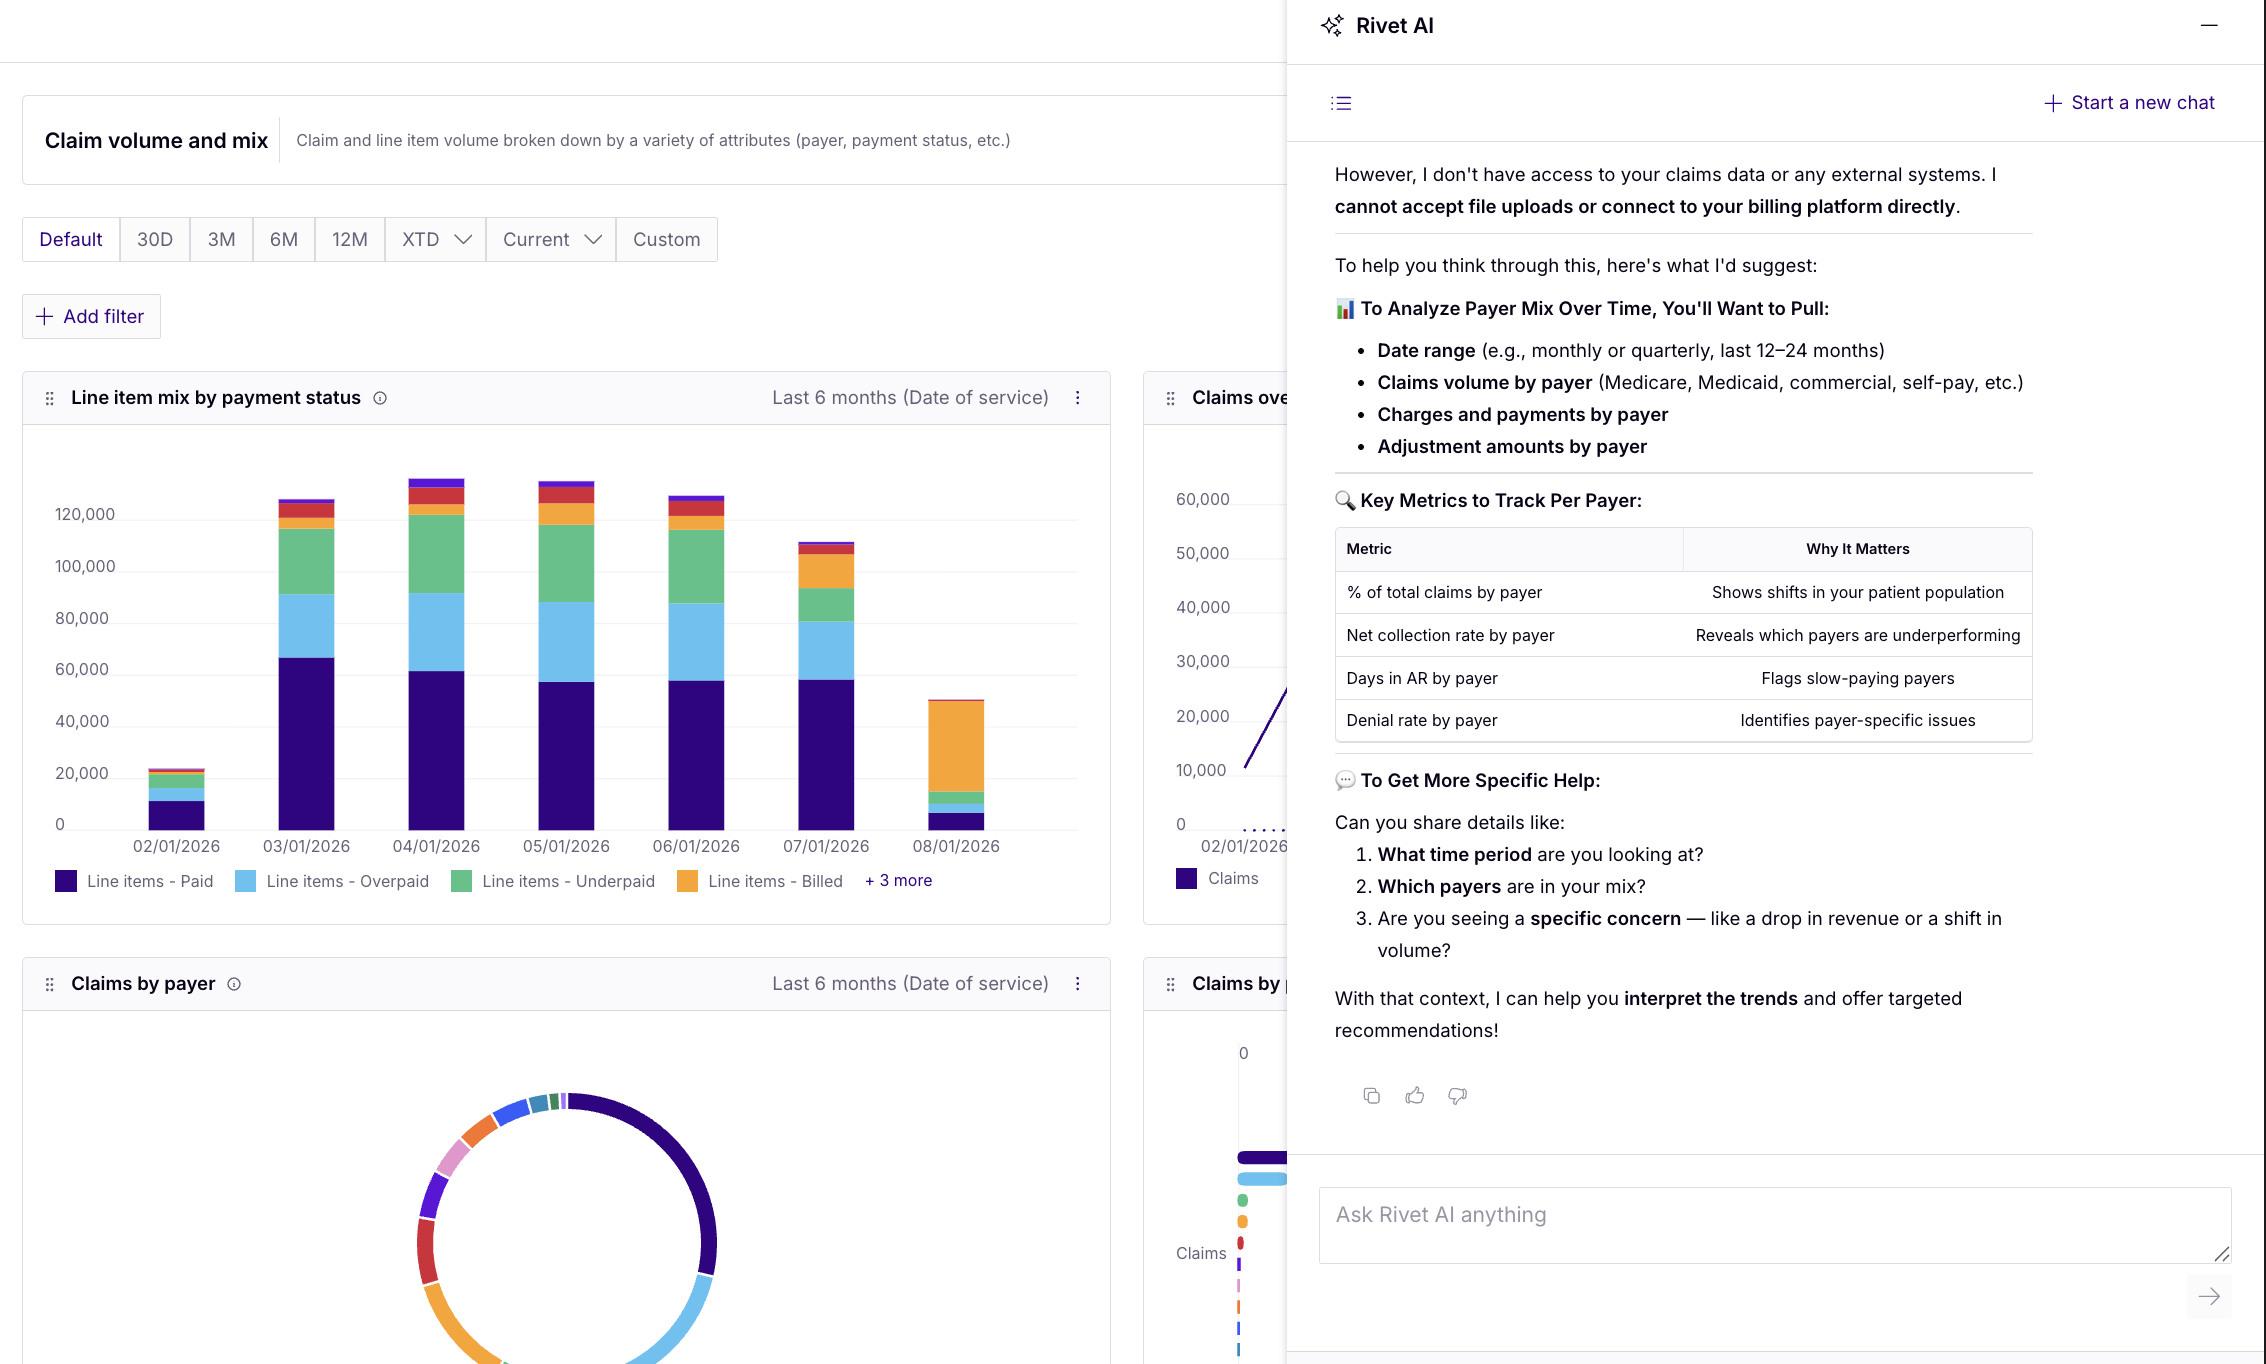The image size is (2266, 1364).
Task: Expand the XTD range dropdown
Action: click(436, 240)
